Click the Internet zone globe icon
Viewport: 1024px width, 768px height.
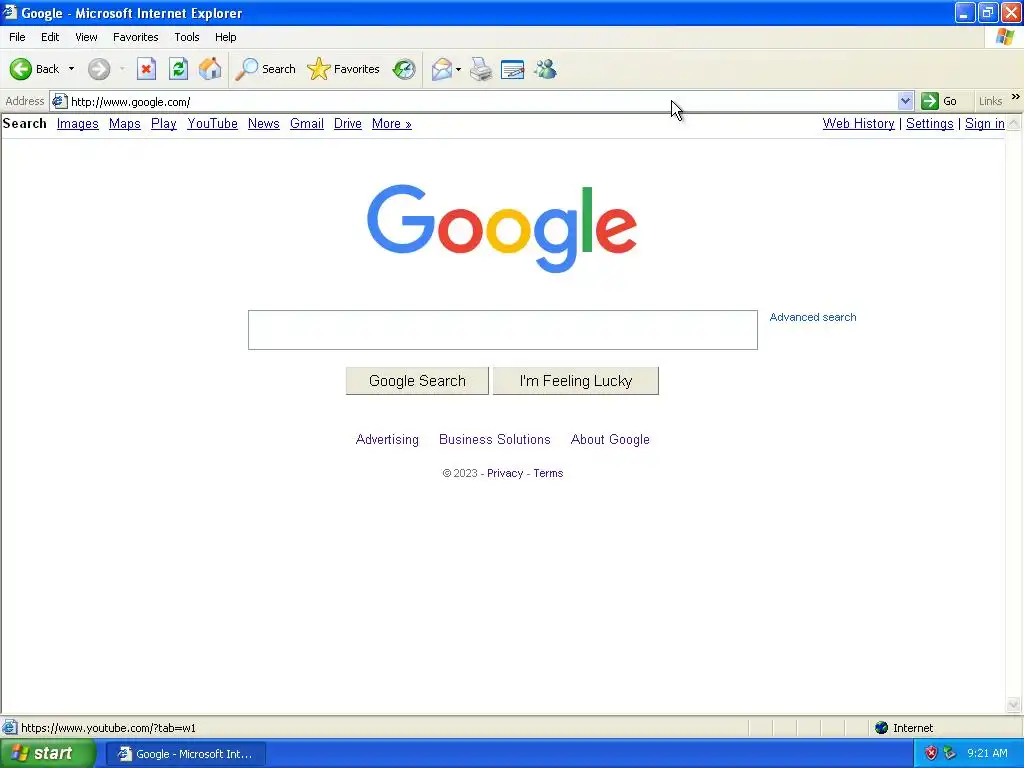[x=882, y=728]
